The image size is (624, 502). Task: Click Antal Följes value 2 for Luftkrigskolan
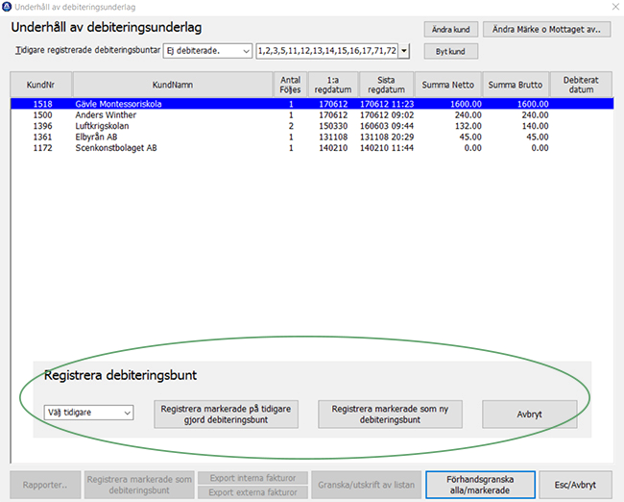click(291, 126)
